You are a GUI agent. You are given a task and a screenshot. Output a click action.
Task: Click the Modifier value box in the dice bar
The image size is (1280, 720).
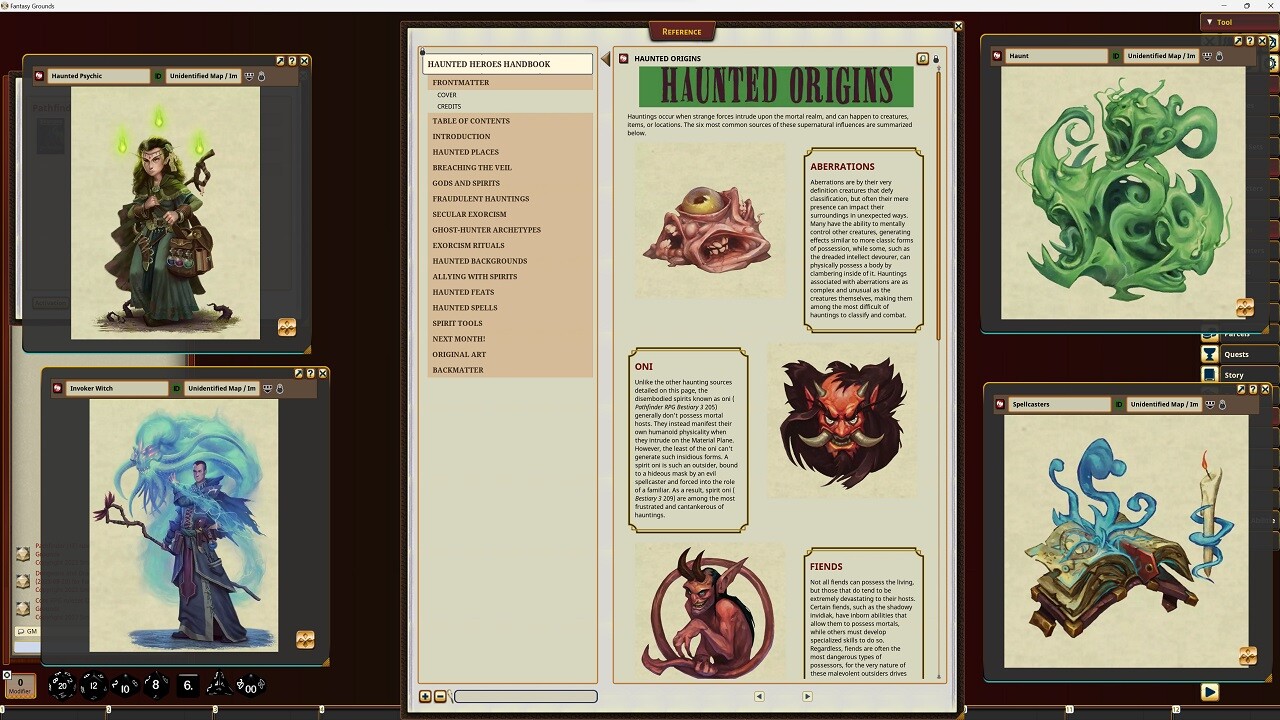click(19, 687)
